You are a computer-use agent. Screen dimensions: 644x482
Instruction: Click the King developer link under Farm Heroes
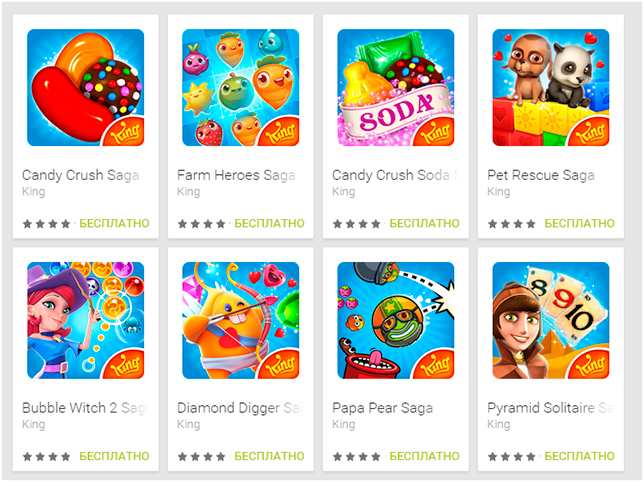tap(189, 192)
